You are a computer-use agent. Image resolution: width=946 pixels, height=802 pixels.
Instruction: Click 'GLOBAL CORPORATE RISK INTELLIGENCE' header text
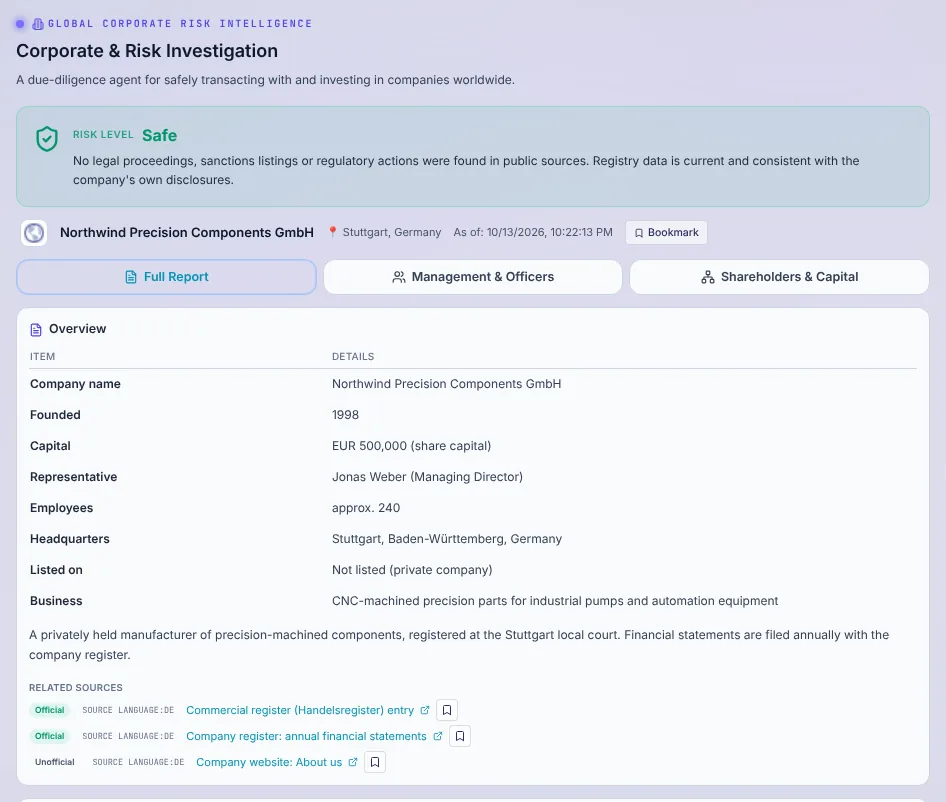pos(180,24)
